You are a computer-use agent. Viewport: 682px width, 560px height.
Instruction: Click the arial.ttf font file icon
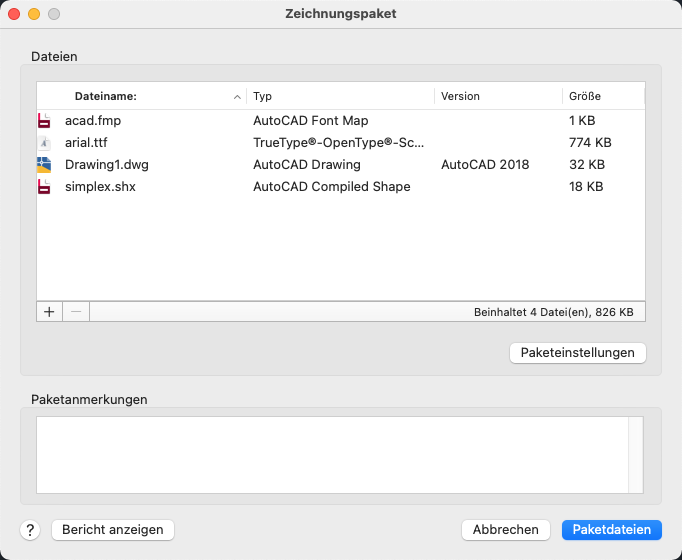[44, 143]
